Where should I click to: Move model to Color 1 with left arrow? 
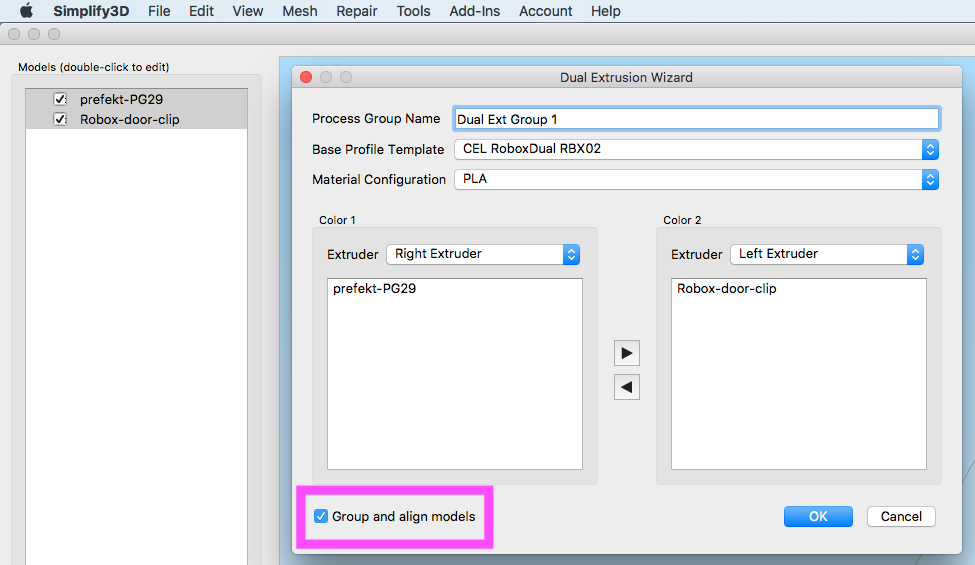627,387
